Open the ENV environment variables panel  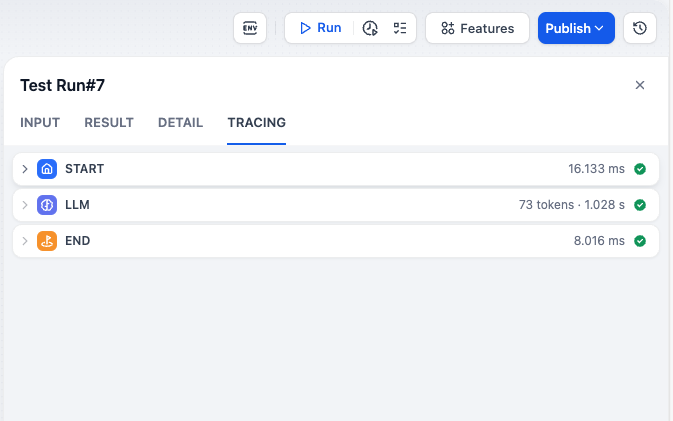[250, 28]
